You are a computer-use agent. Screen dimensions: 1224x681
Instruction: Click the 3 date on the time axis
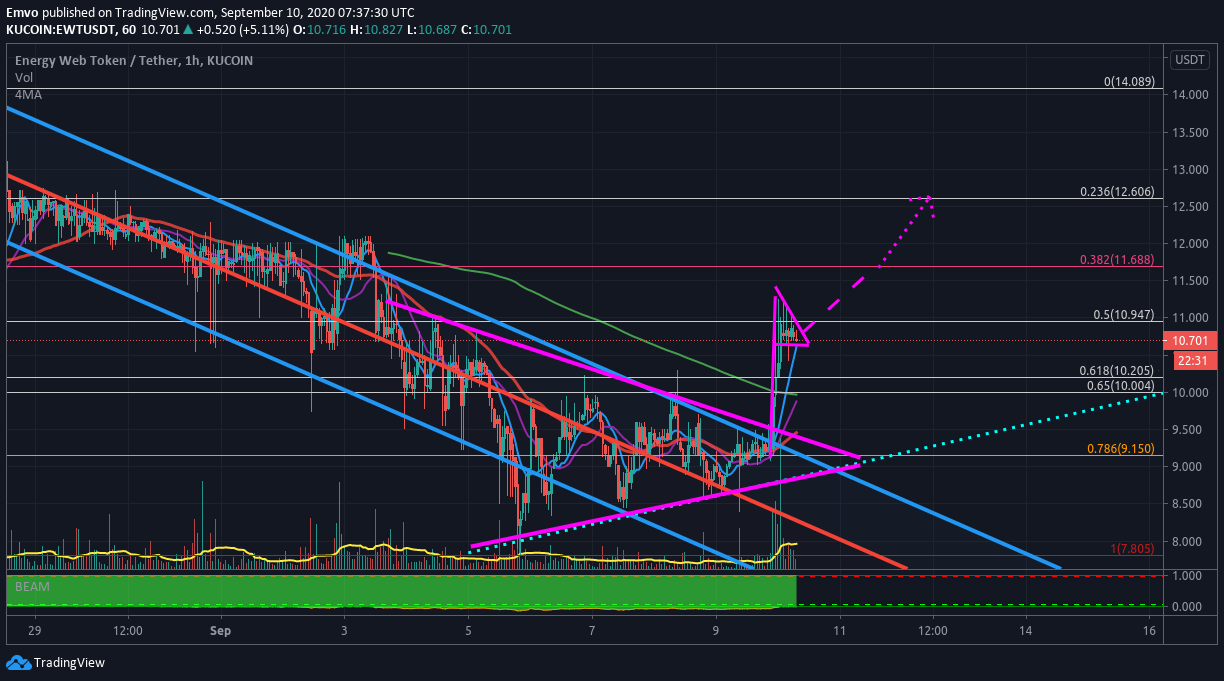click(344, 631)
